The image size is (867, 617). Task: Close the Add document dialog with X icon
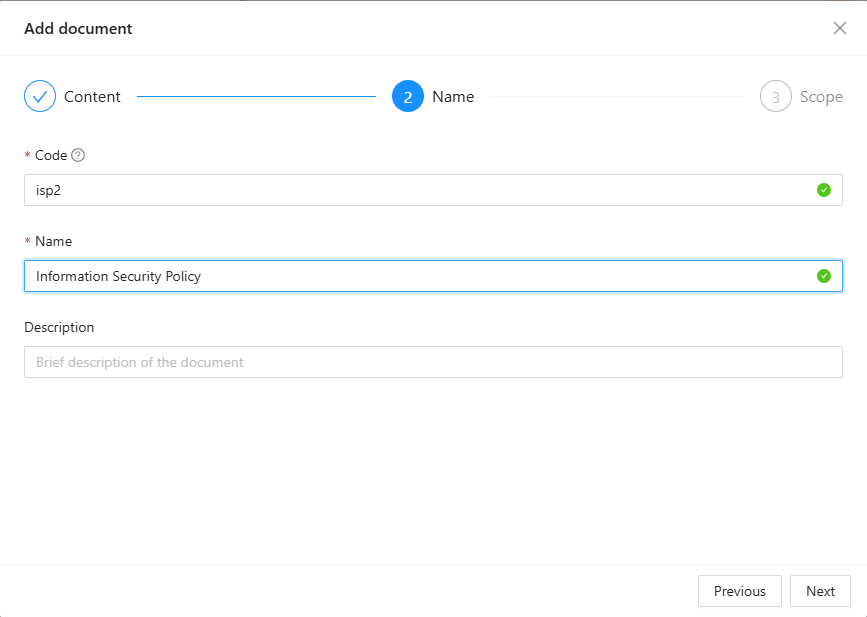[840, 28]
